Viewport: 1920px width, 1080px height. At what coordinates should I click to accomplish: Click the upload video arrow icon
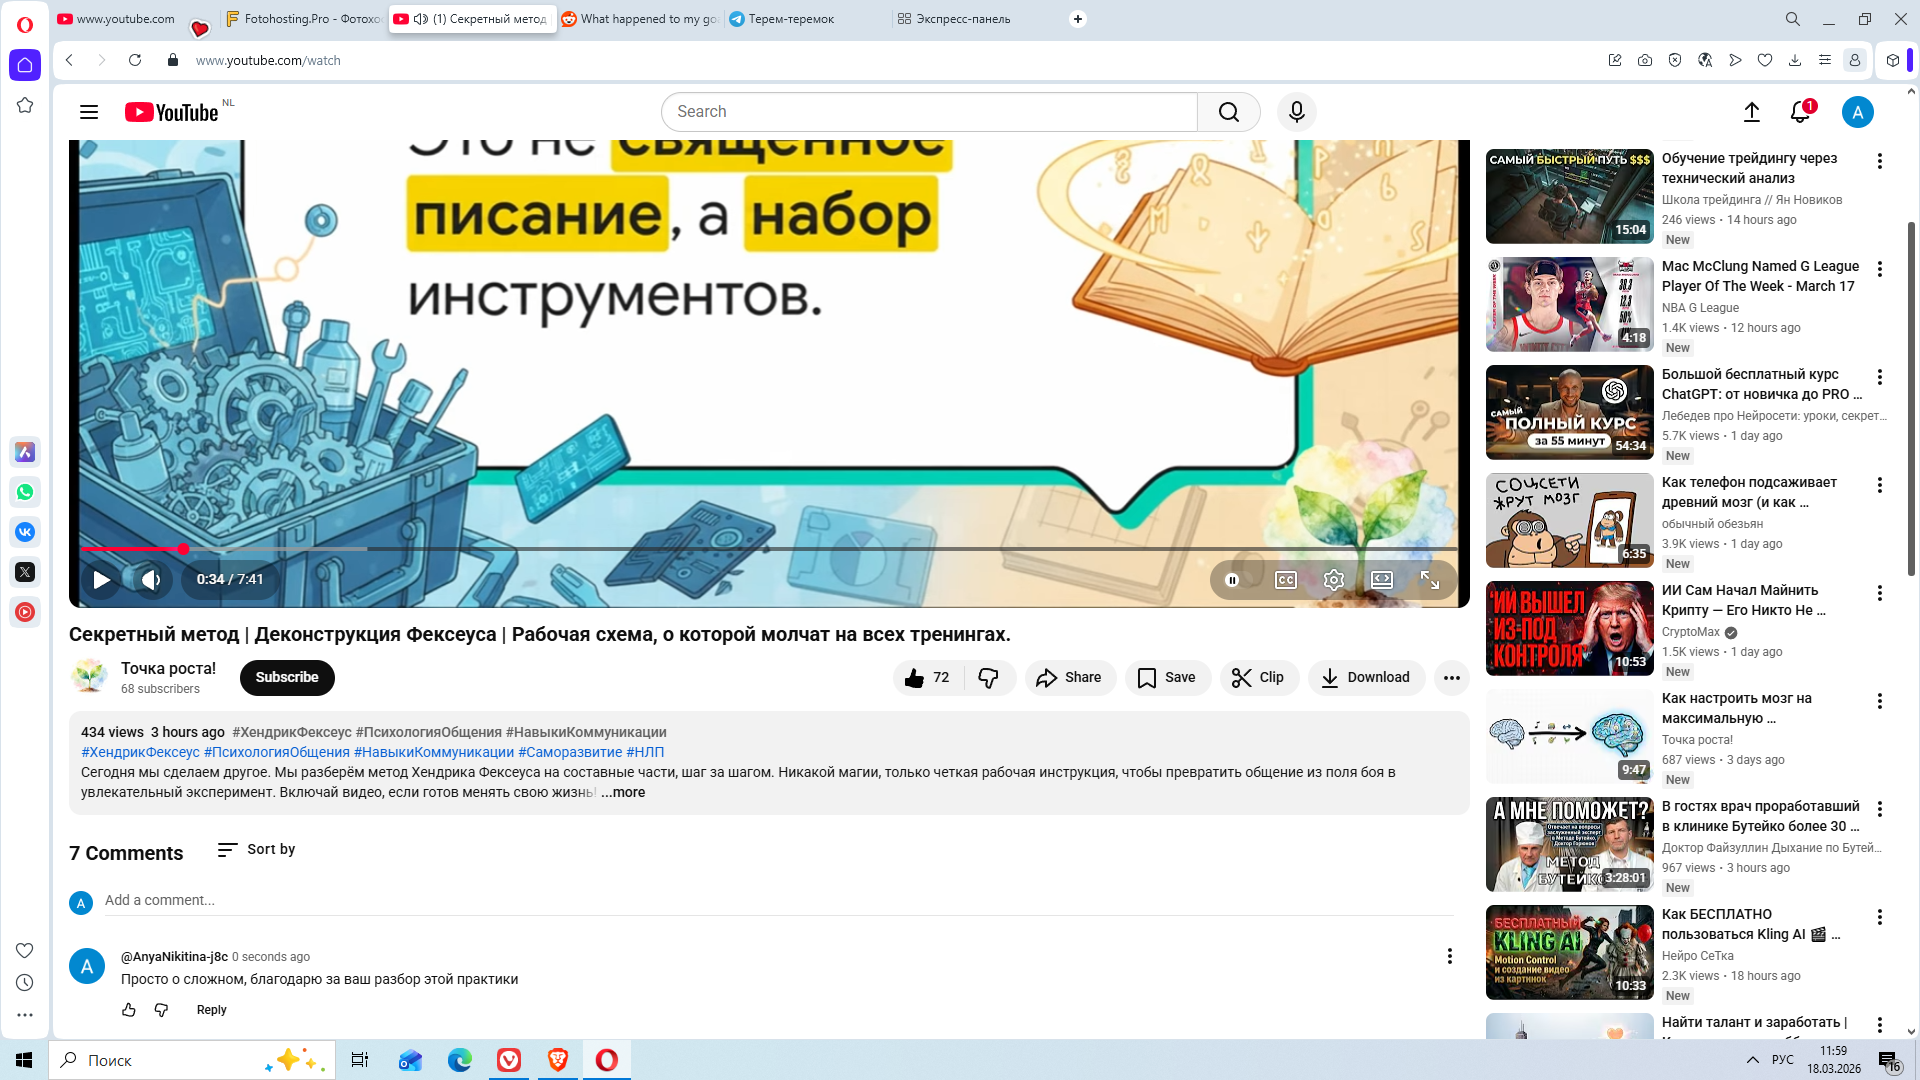[x=1751, y=112]
